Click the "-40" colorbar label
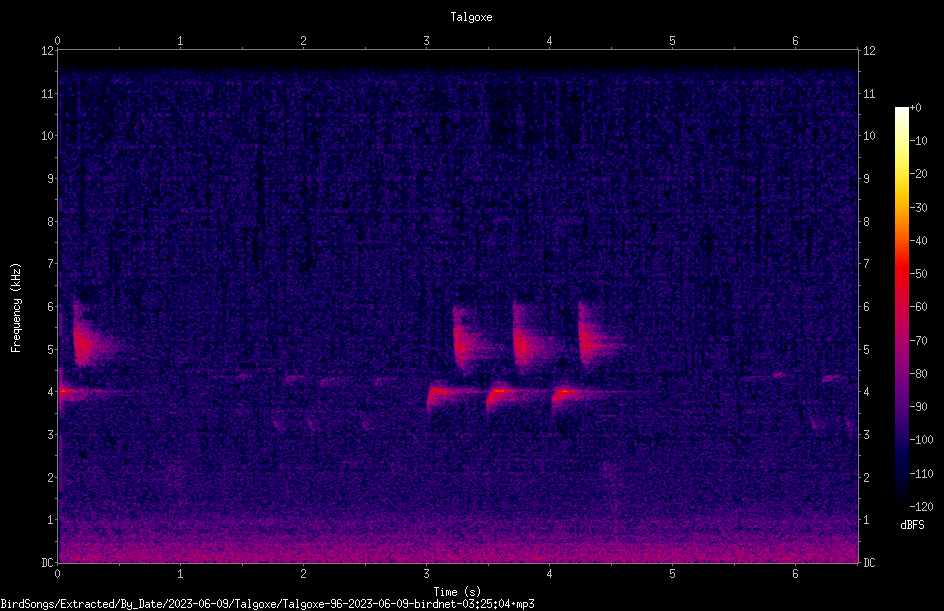Image resolution: width=944 pixels, height=611 pixels. tap(918, 241)
